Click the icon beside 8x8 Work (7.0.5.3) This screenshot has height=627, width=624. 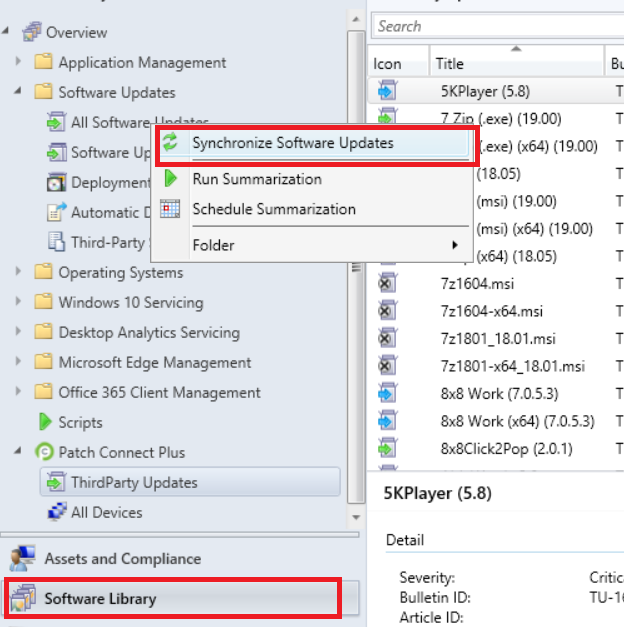pyautogui.click(x=387, y=394)
